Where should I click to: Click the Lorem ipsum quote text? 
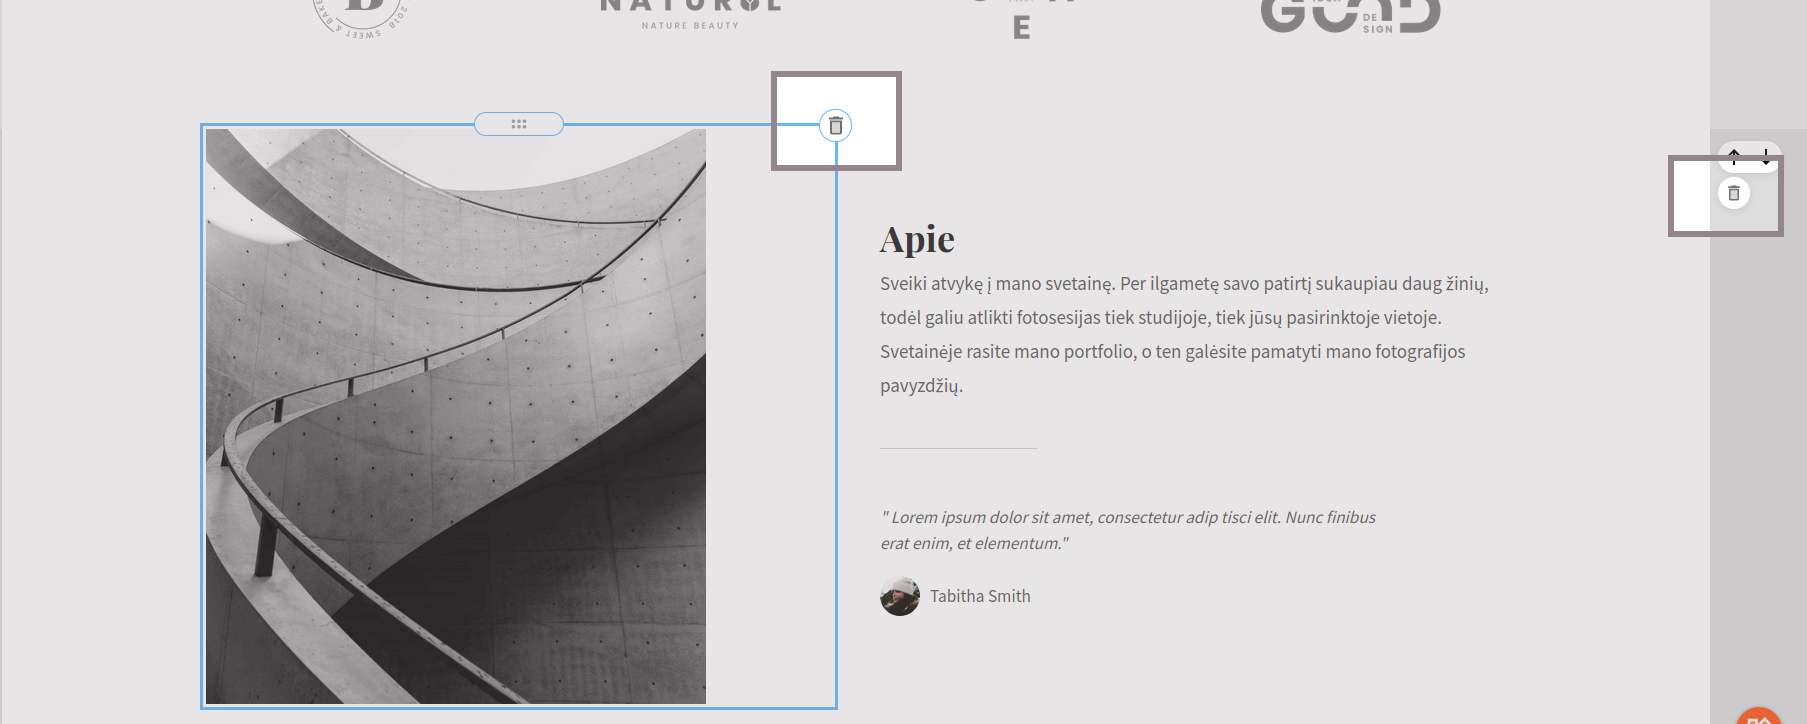1128,518
